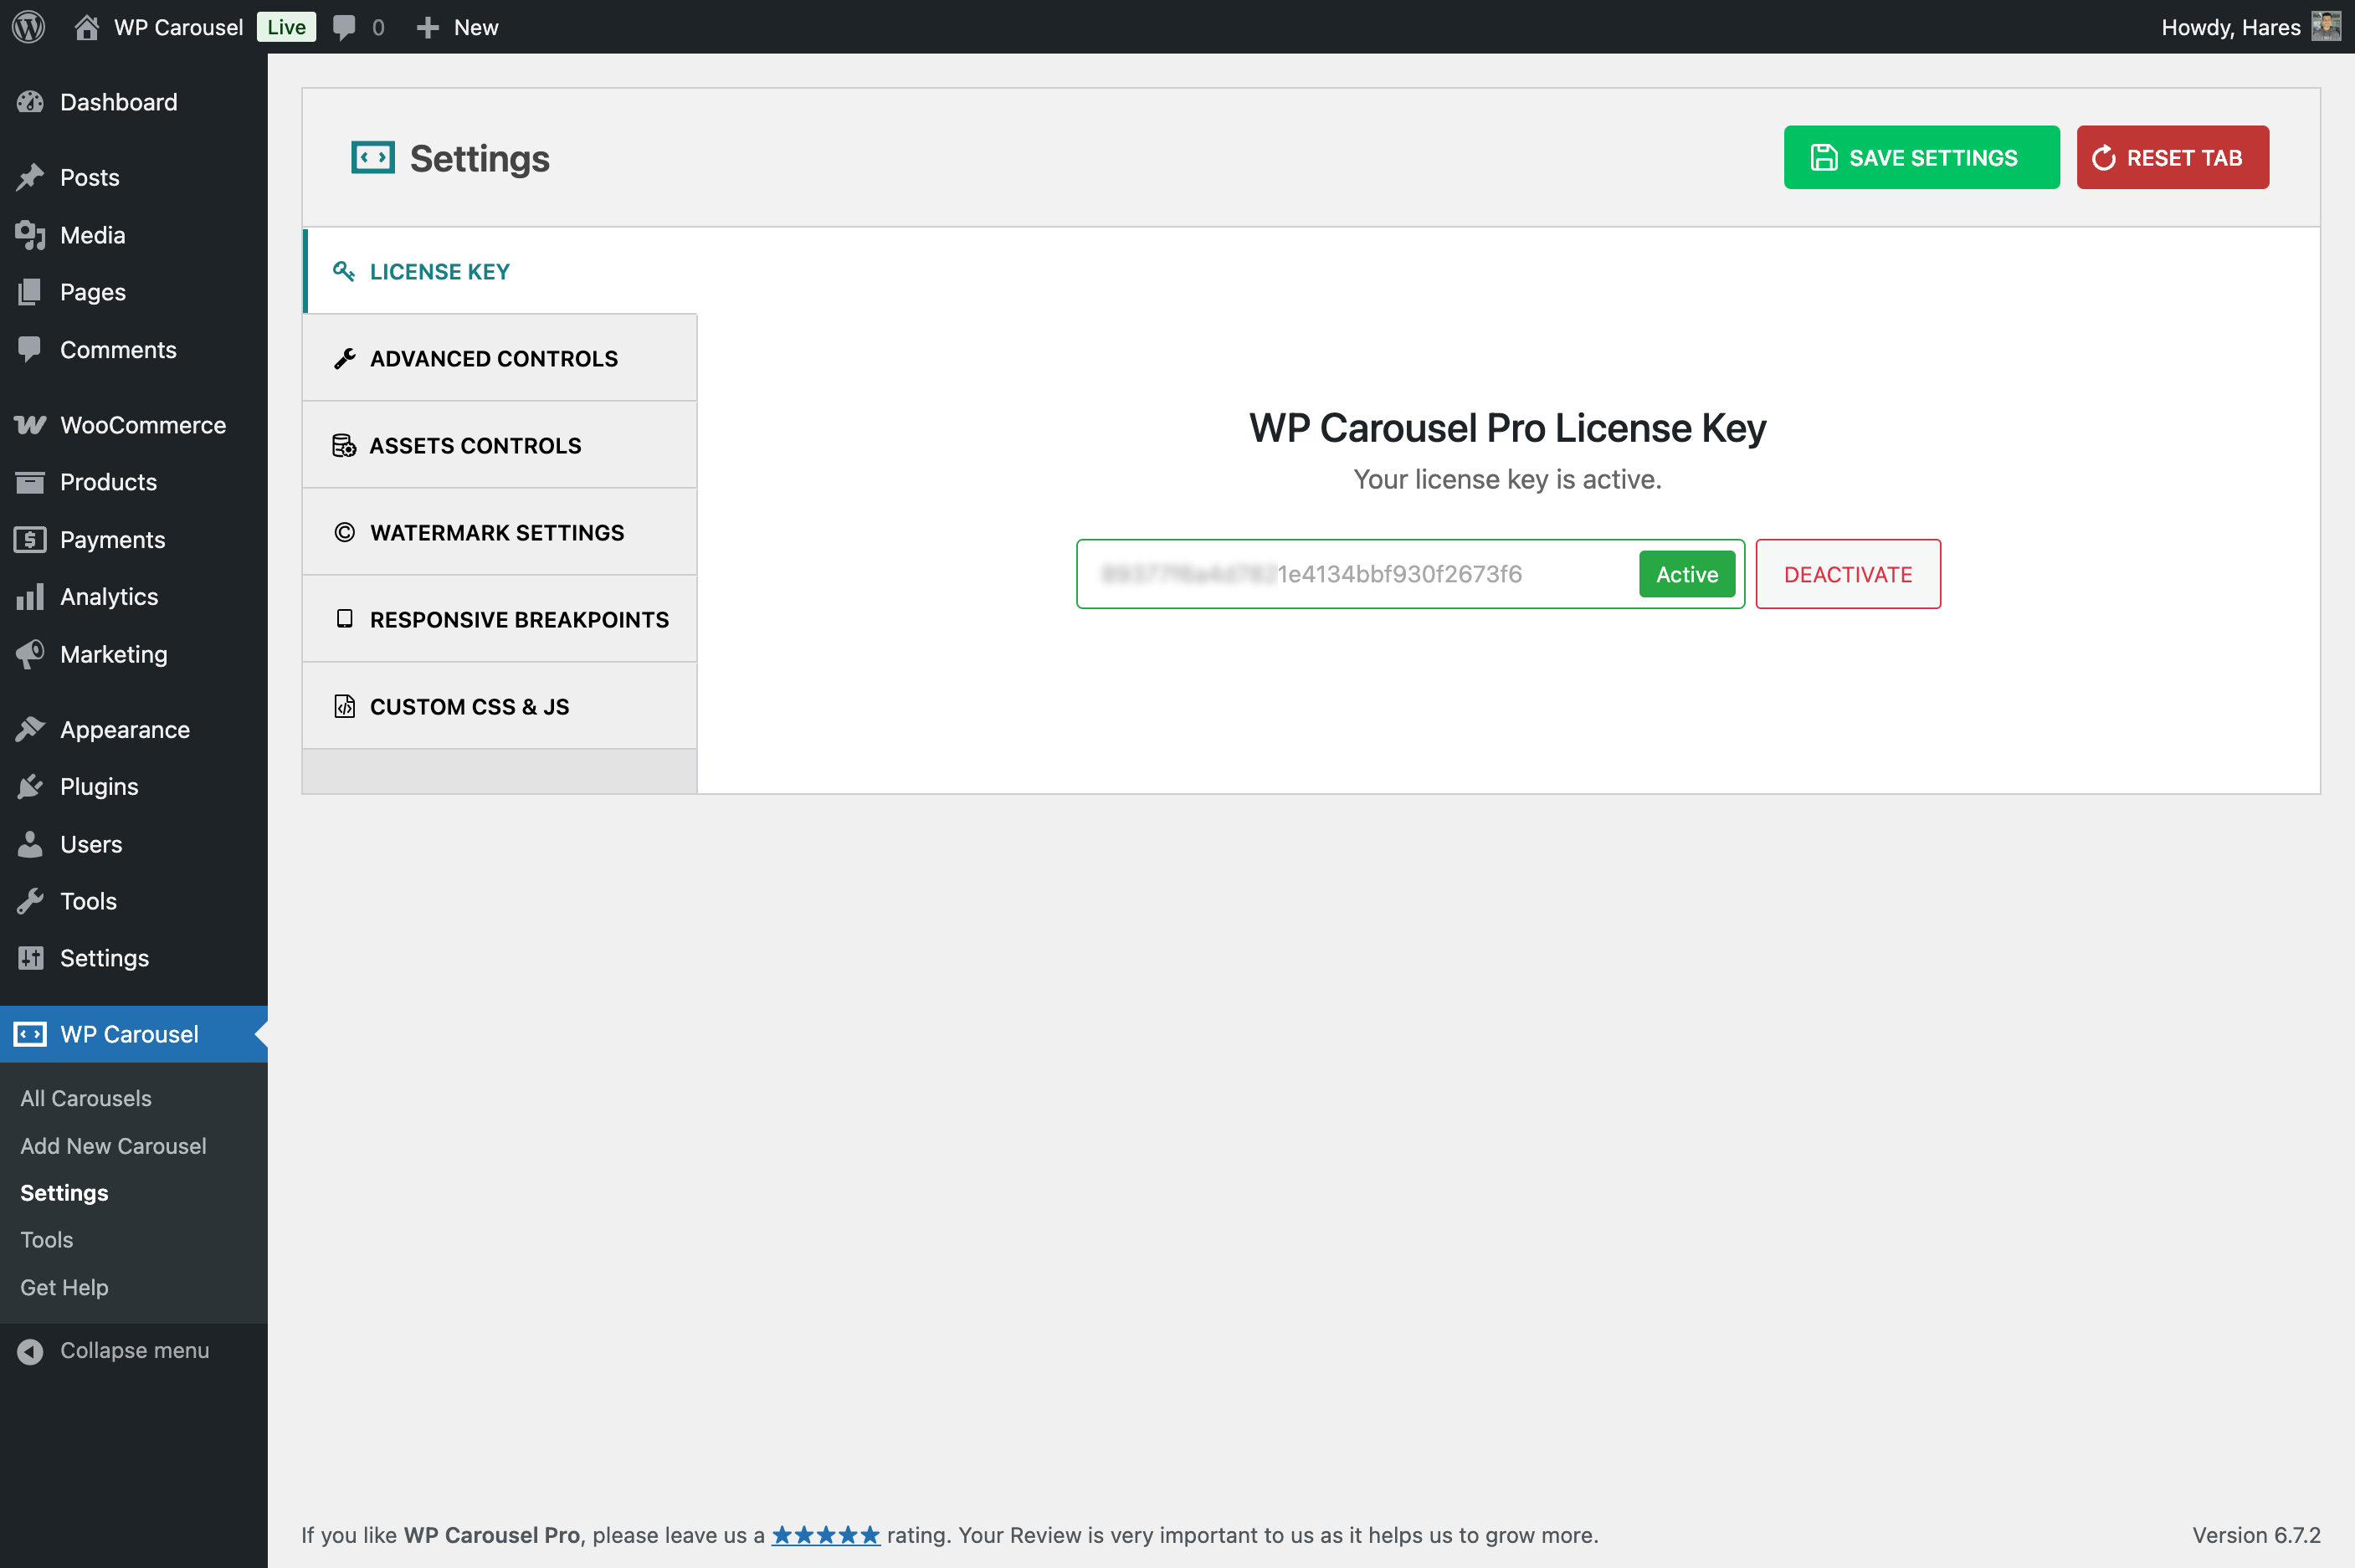Click the WP Carousel menu icon
Viewport: 2355px width, 1568px height.
(x=30, y=1034)
